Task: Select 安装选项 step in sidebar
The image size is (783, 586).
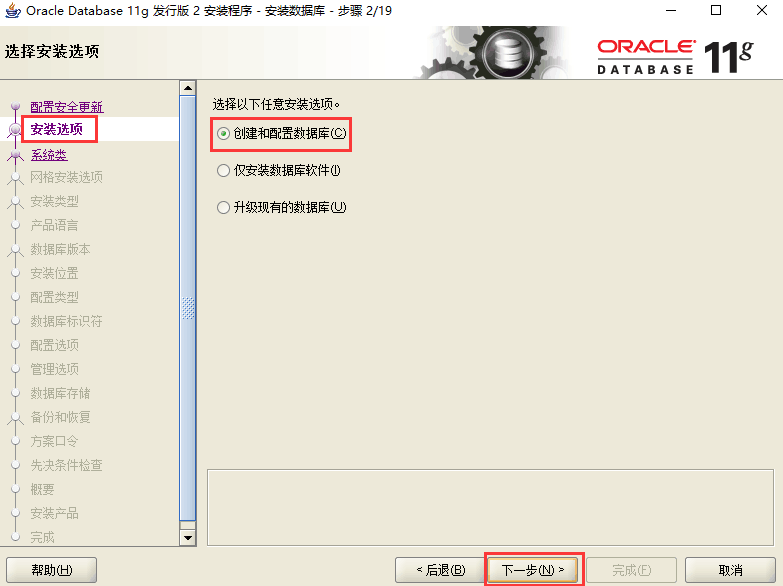Action: (56, 129)
